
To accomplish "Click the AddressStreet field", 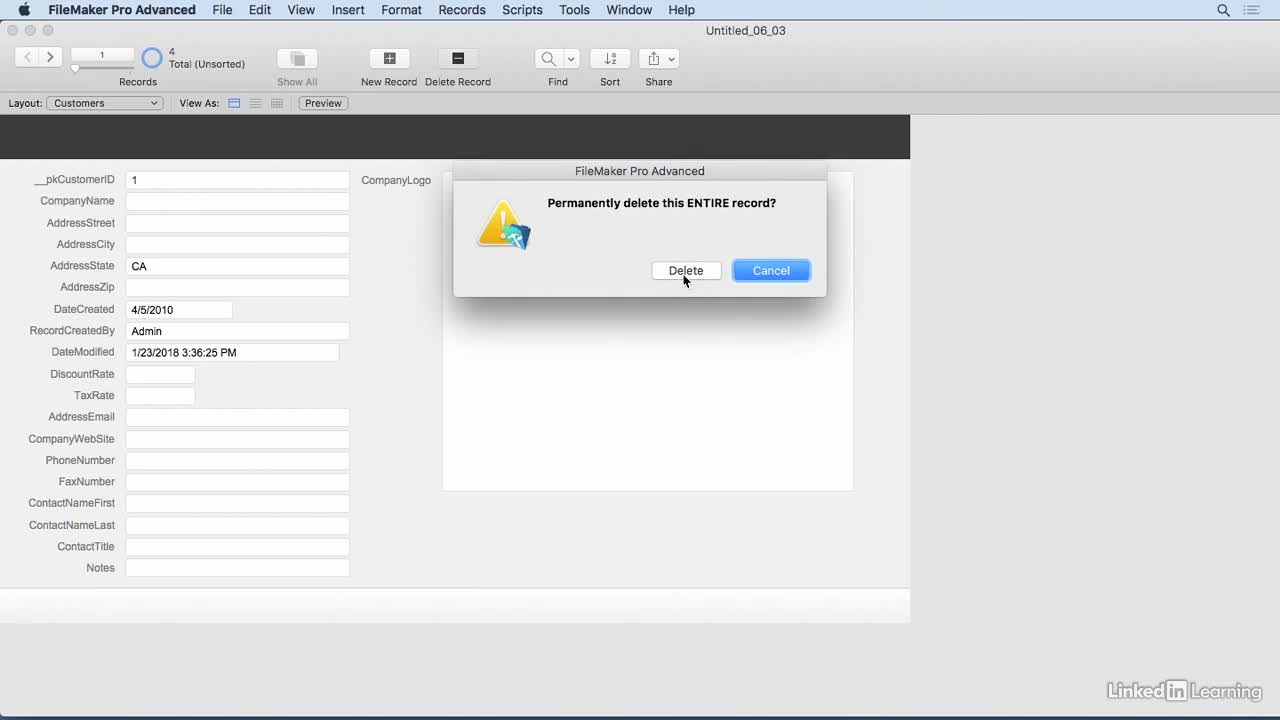I will (x=237, y=223).
